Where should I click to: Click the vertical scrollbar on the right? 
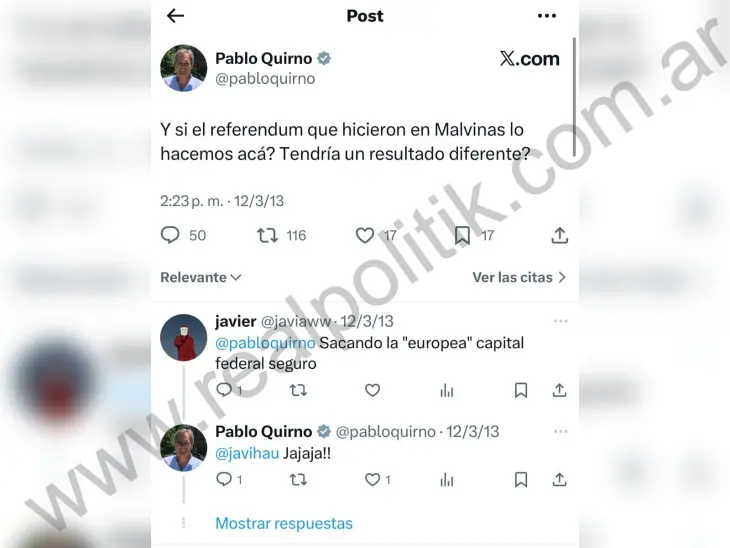[x=575, y=97]
